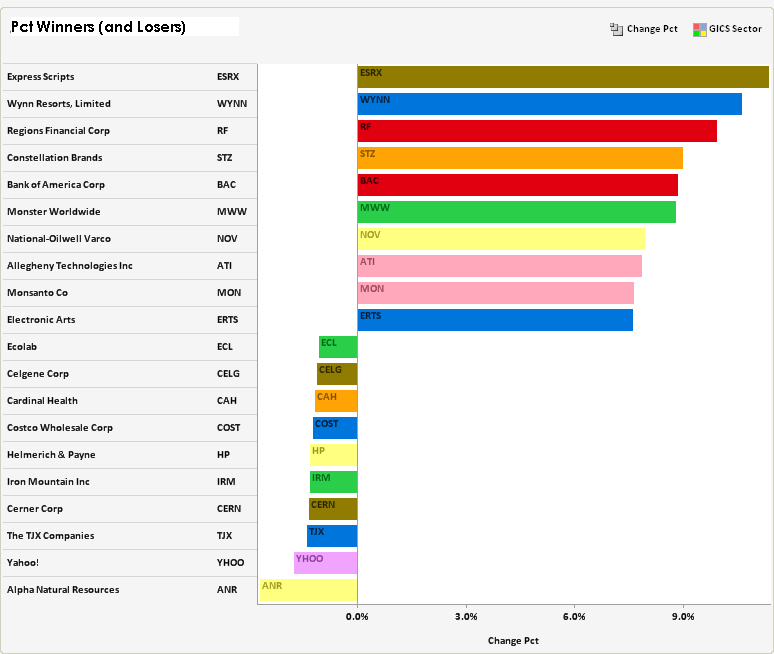Click the 9.0% axis tick label
This screenshot has width=774, height=654.
(x=683, y=616)
